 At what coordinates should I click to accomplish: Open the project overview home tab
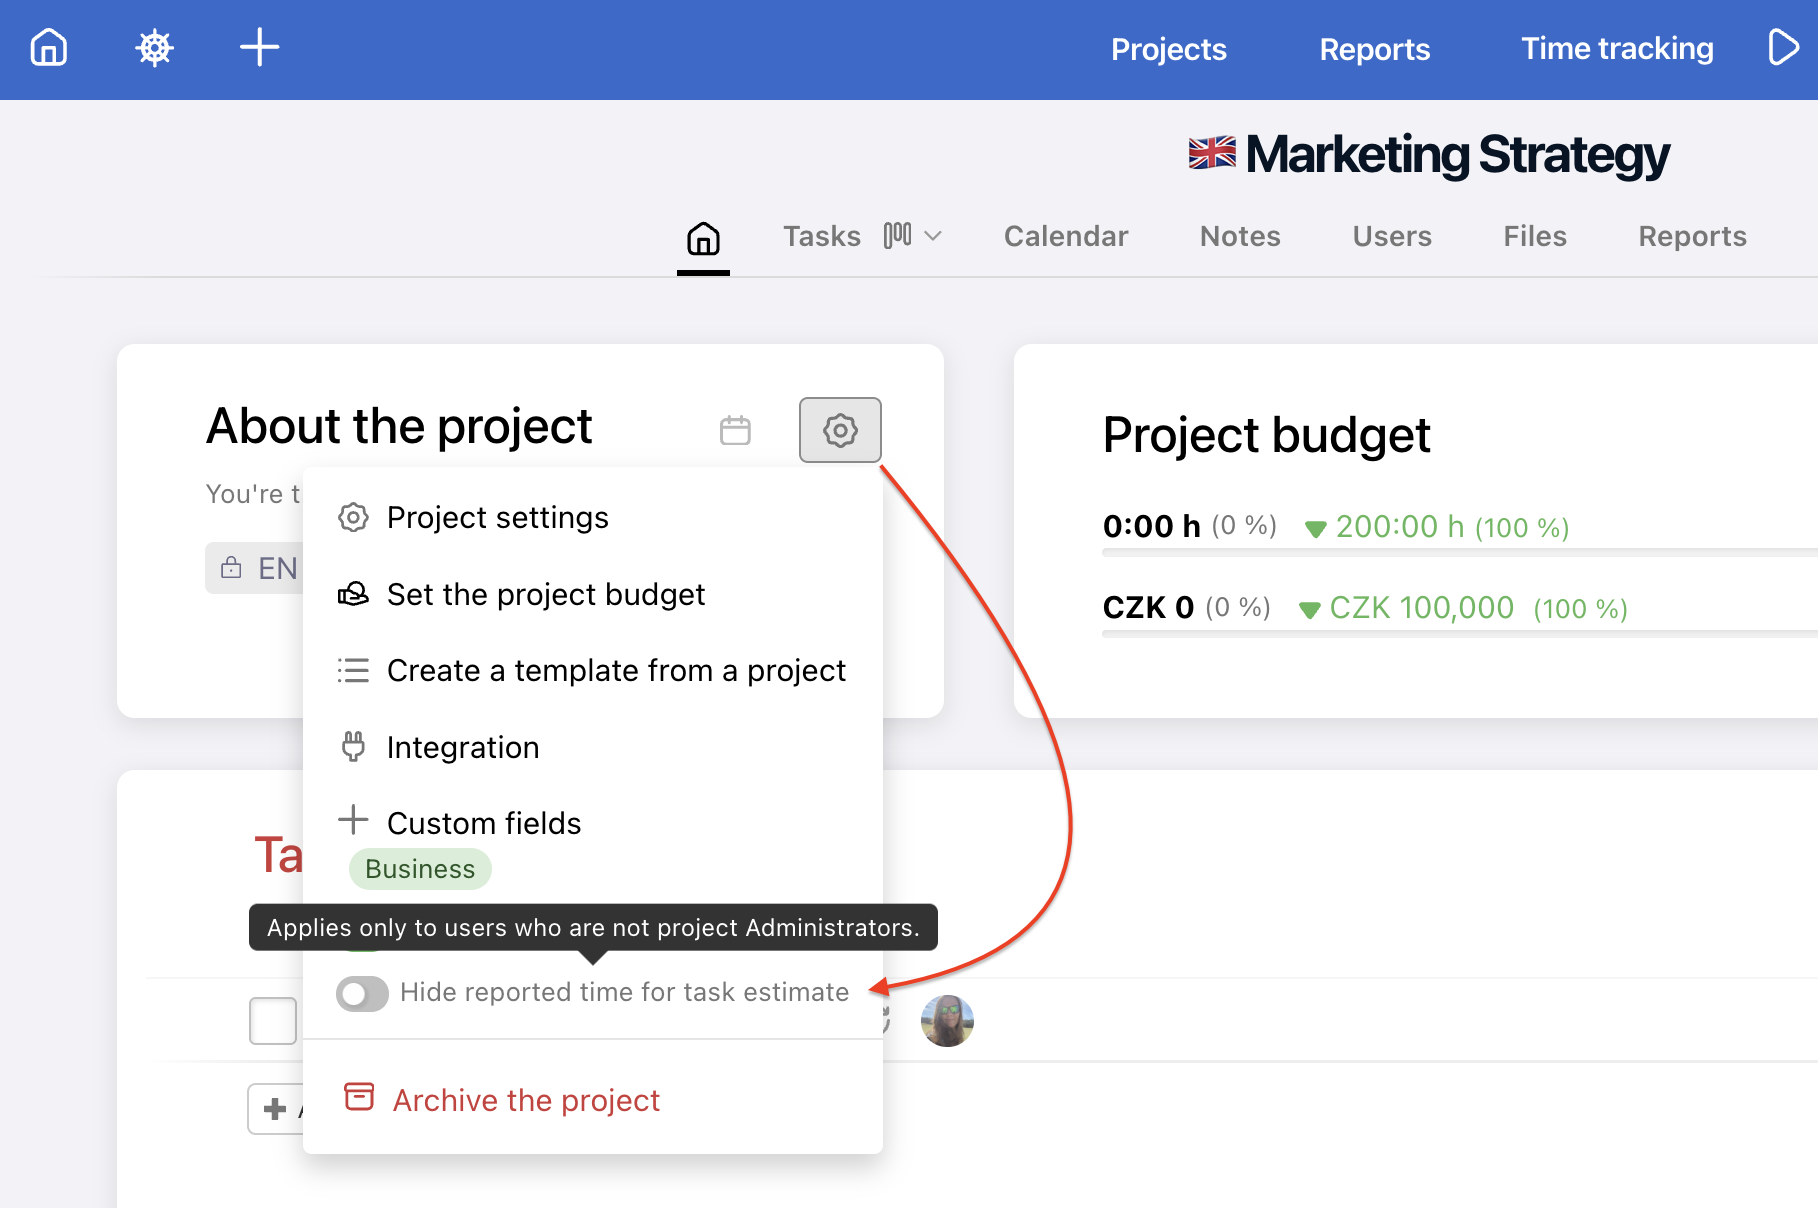coord(703,238)
